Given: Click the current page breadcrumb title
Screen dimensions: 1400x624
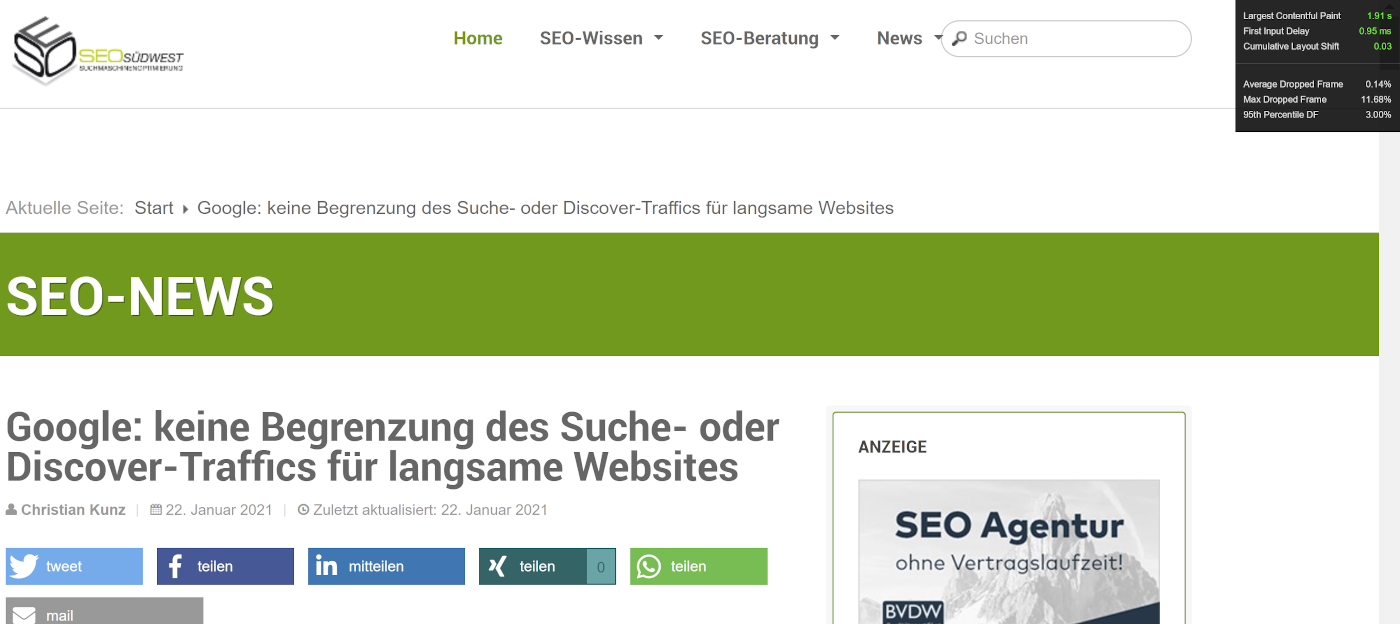Looking at the screenshot, I should [x=545, y=208].
